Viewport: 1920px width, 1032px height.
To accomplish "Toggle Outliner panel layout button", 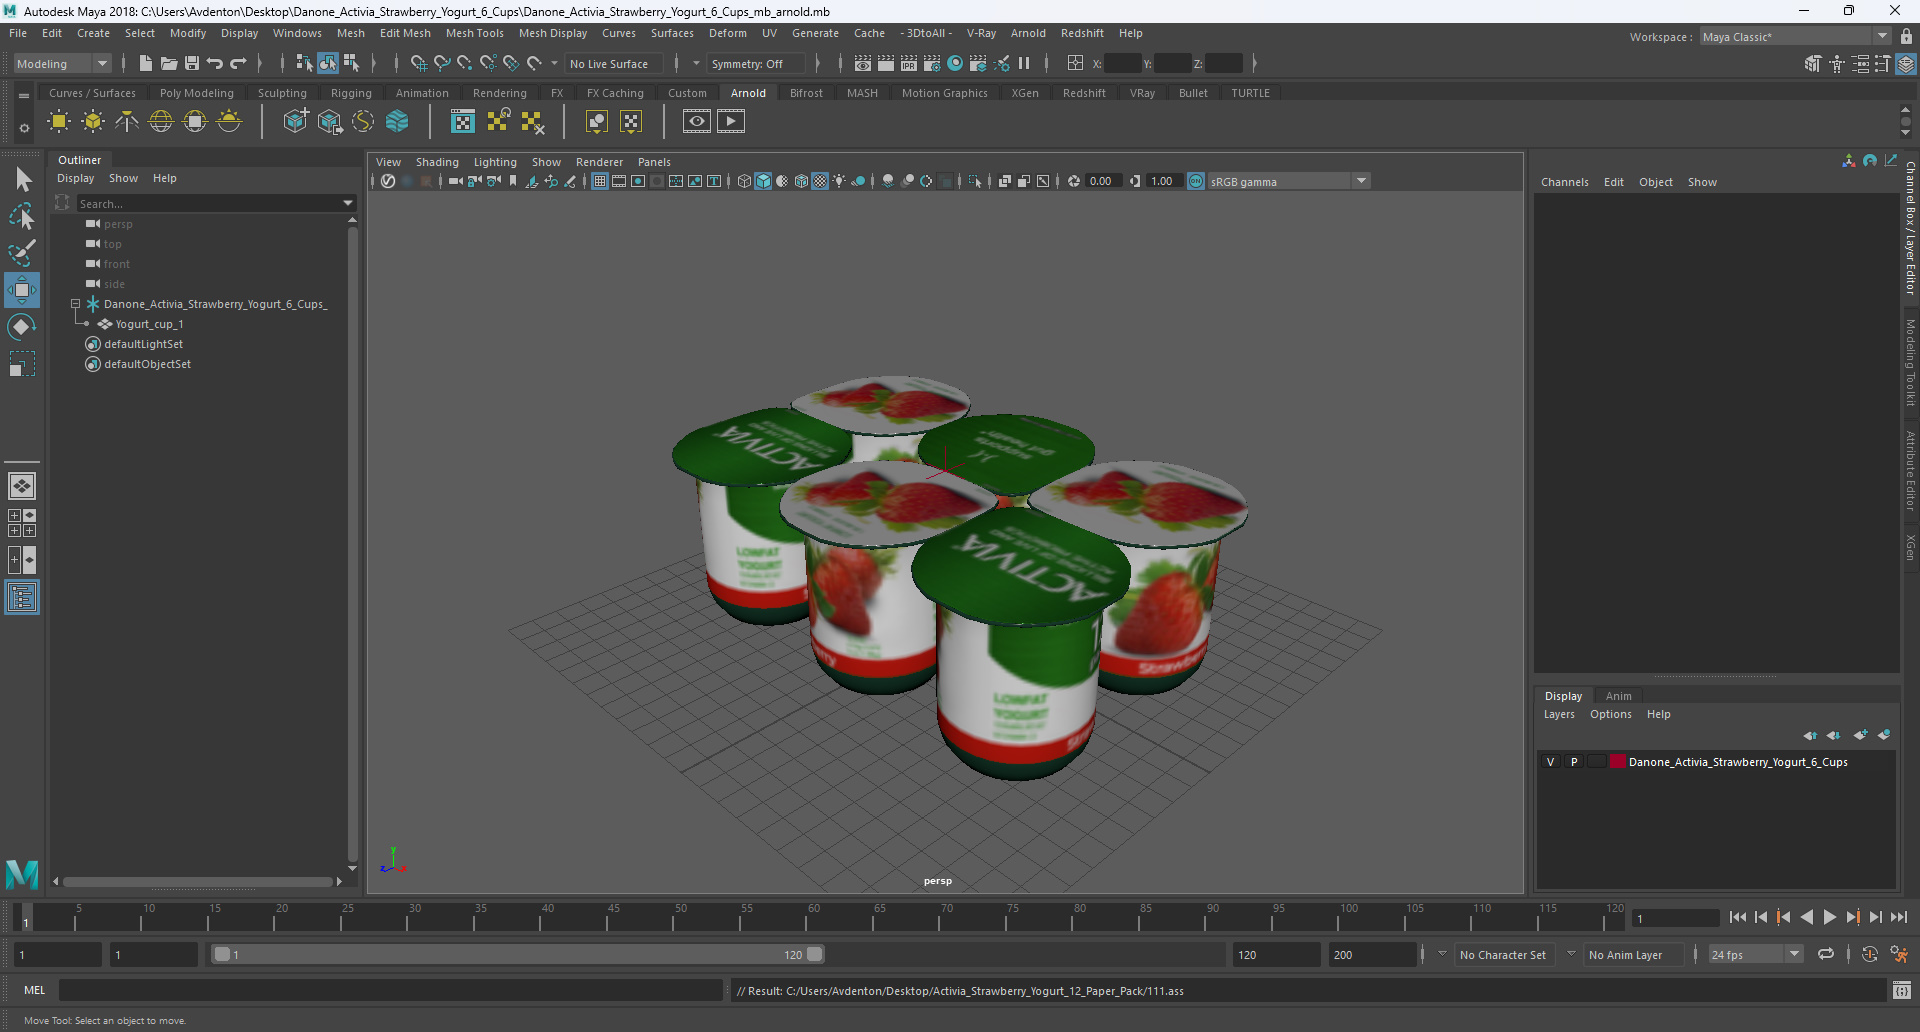I will point(22,598).
